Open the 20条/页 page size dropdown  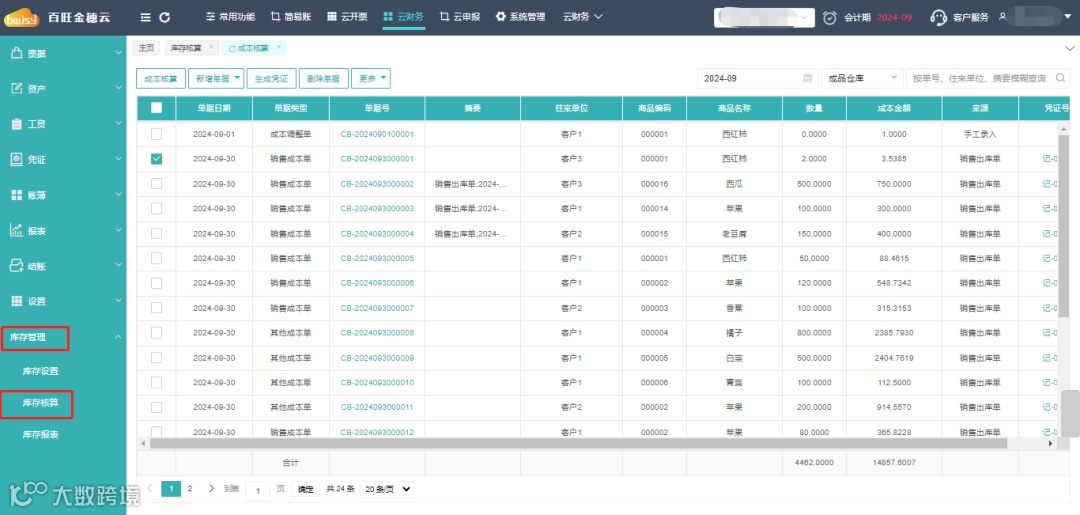click(387, 489)
